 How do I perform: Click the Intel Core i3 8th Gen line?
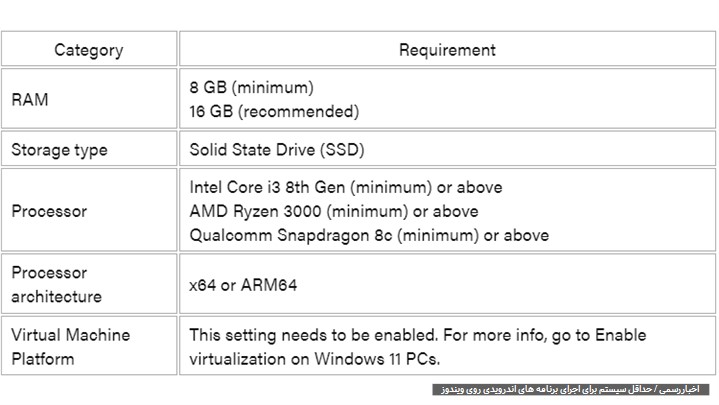[x=346, y=187]
